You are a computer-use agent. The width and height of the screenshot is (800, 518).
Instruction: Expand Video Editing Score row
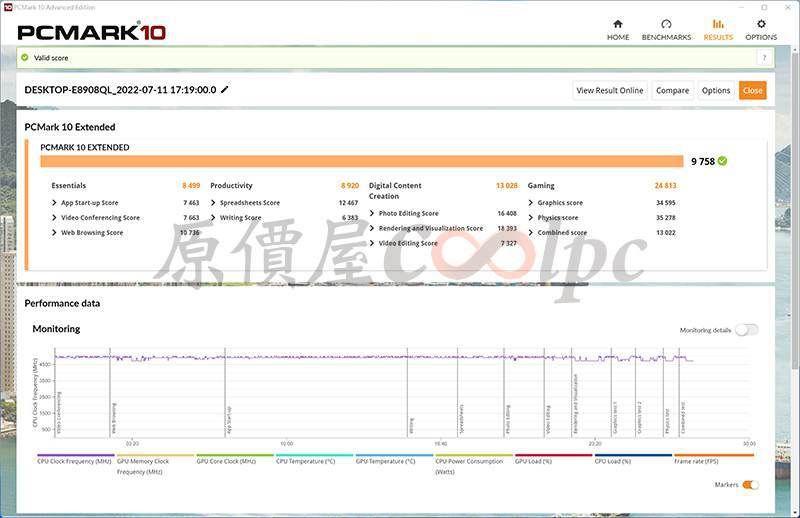point(371,243)
